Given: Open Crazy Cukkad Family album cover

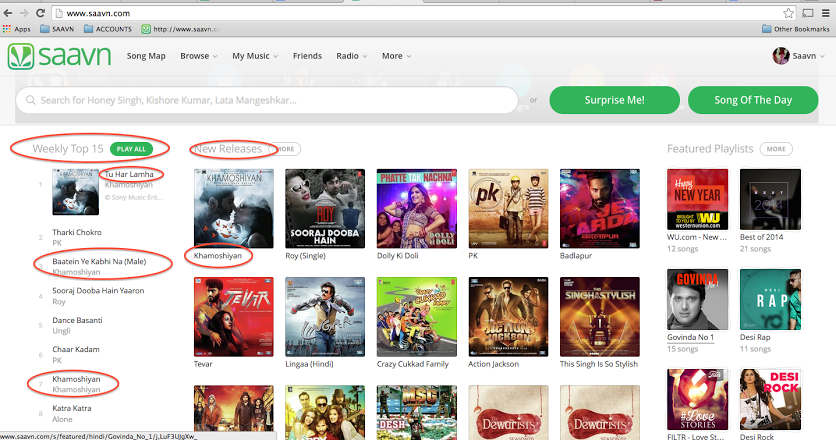Looking at the screenshot, I should tap(417, 317).
